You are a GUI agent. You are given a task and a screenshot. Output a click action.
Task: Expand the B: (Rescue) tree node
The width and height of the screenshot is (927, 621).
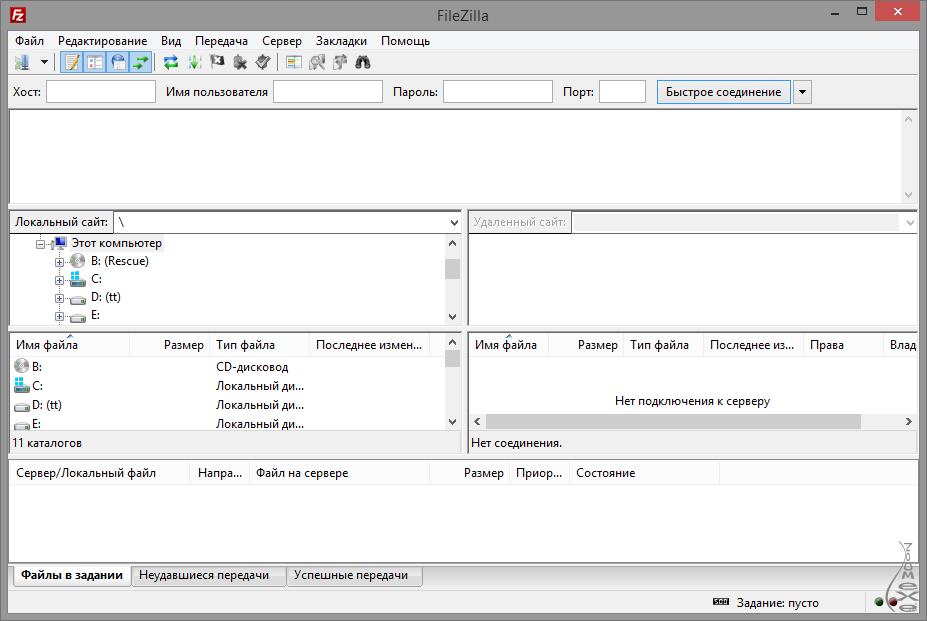(59, 262)
